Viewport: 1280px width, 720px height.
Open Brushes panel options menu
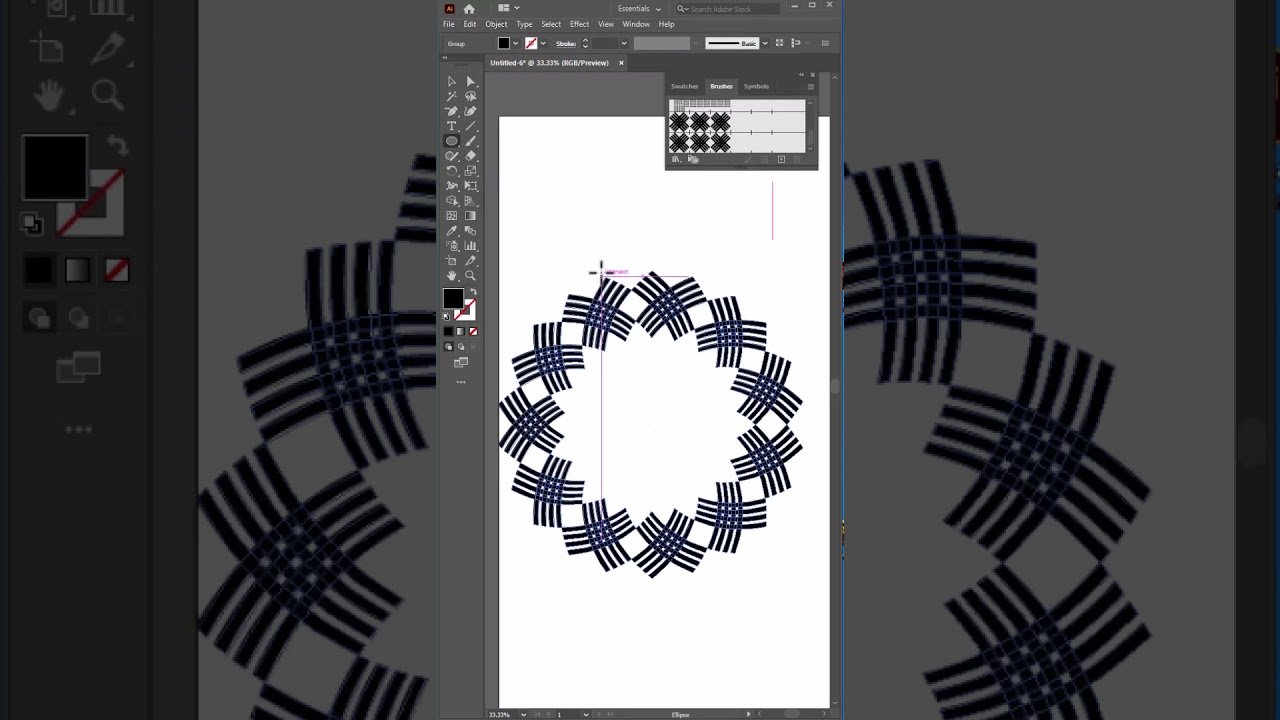click(810, 86)
